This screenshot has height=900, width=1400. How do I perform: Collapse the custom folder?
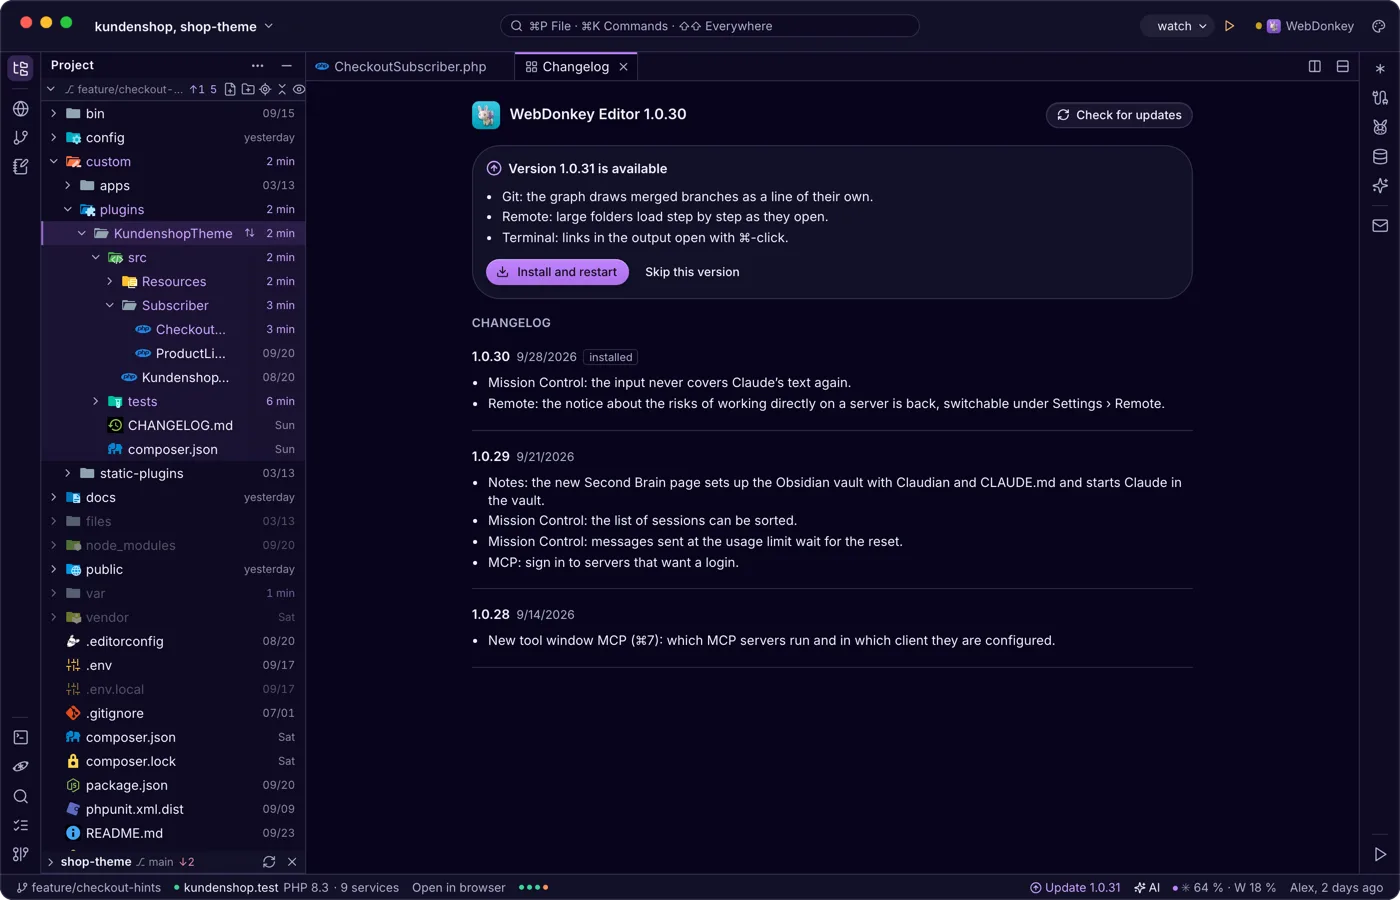point(53,161)
